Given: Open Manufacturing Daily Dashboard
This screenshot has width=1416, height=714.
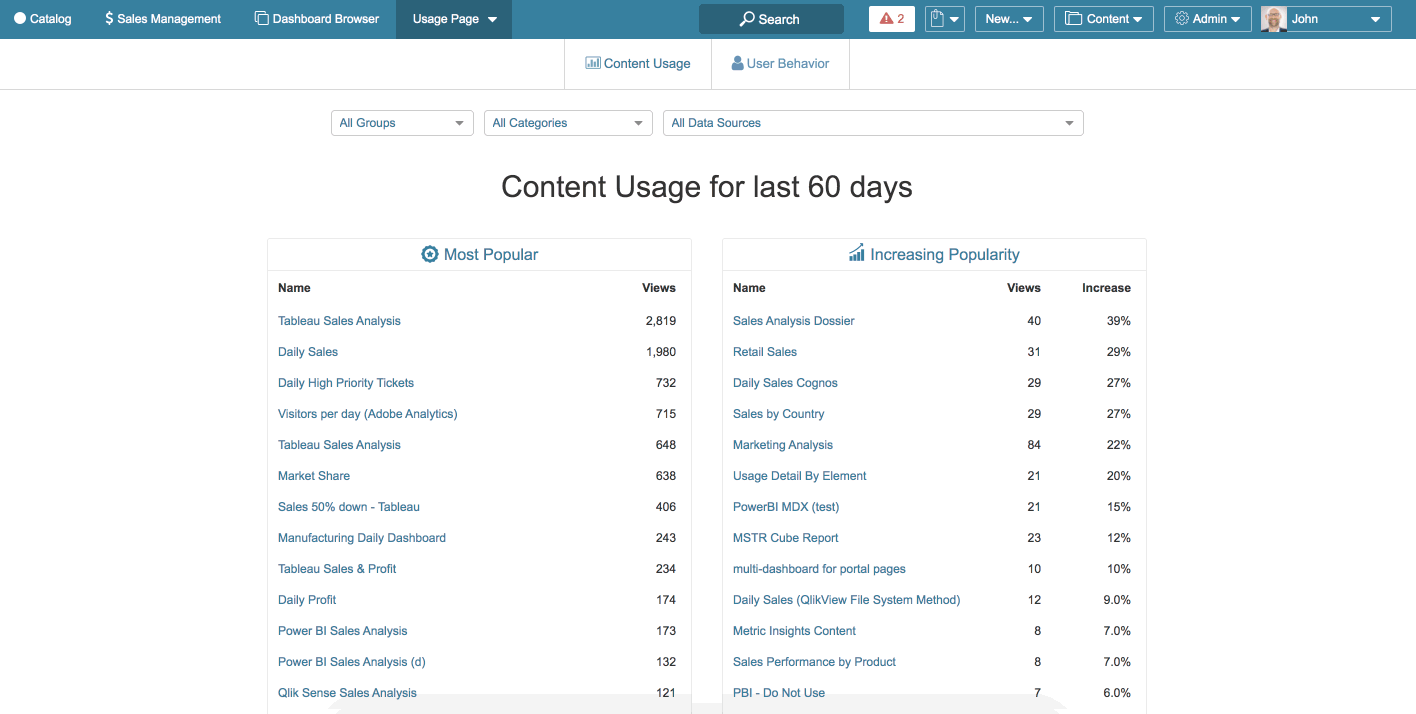Looking at the screenshot, I should coord(362,538).
